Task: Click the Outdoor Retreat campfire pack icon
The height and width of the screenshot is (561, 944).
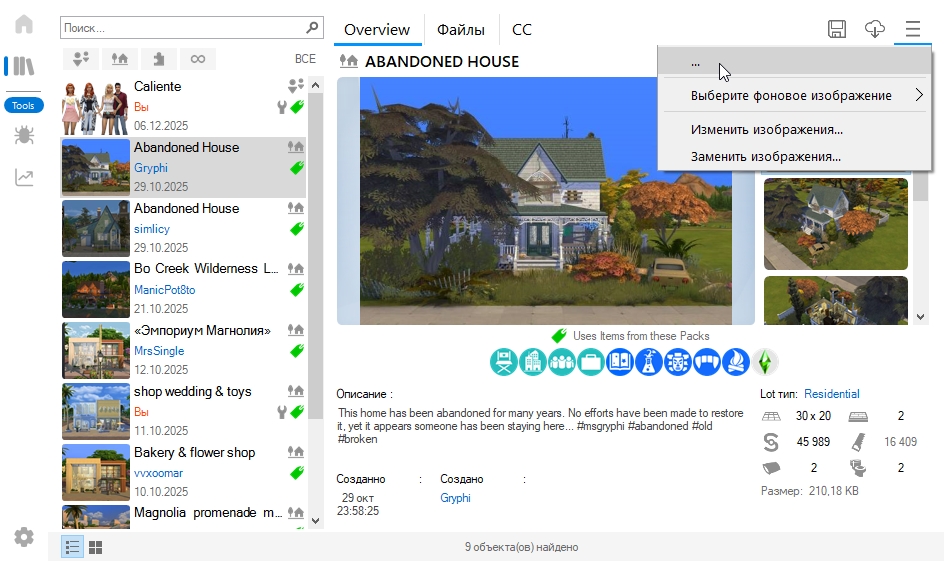Action: pyautogui.click(x=736, y=362)
